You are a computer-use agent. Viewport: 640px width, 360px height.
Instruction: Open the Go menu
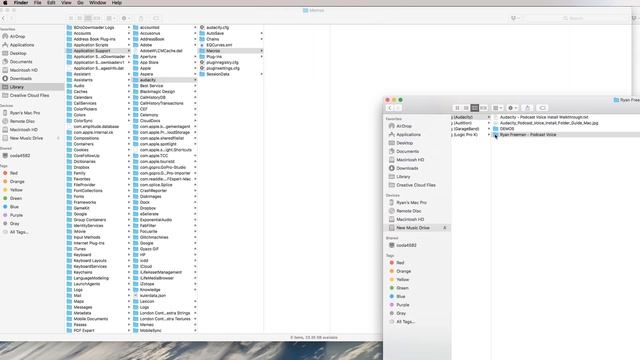coord(80,3)
